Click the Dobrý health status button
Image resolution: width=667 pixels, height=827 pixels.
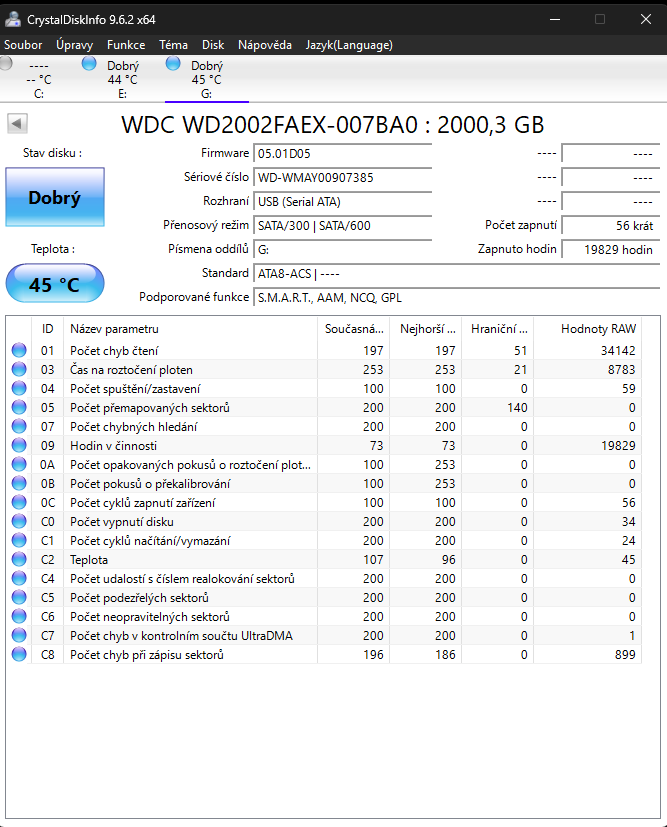(x=55, y=197)
